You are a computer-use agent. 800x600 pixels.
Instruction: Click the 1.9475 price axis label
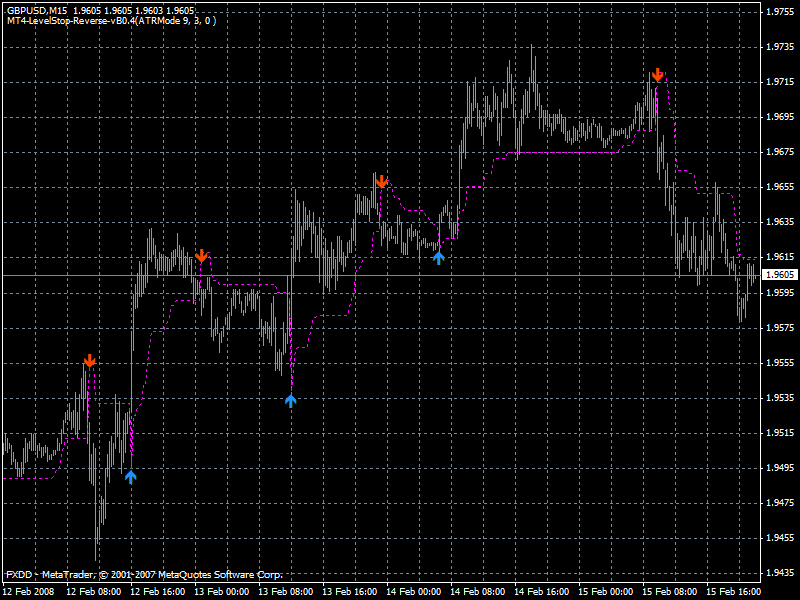click(780, 503)
